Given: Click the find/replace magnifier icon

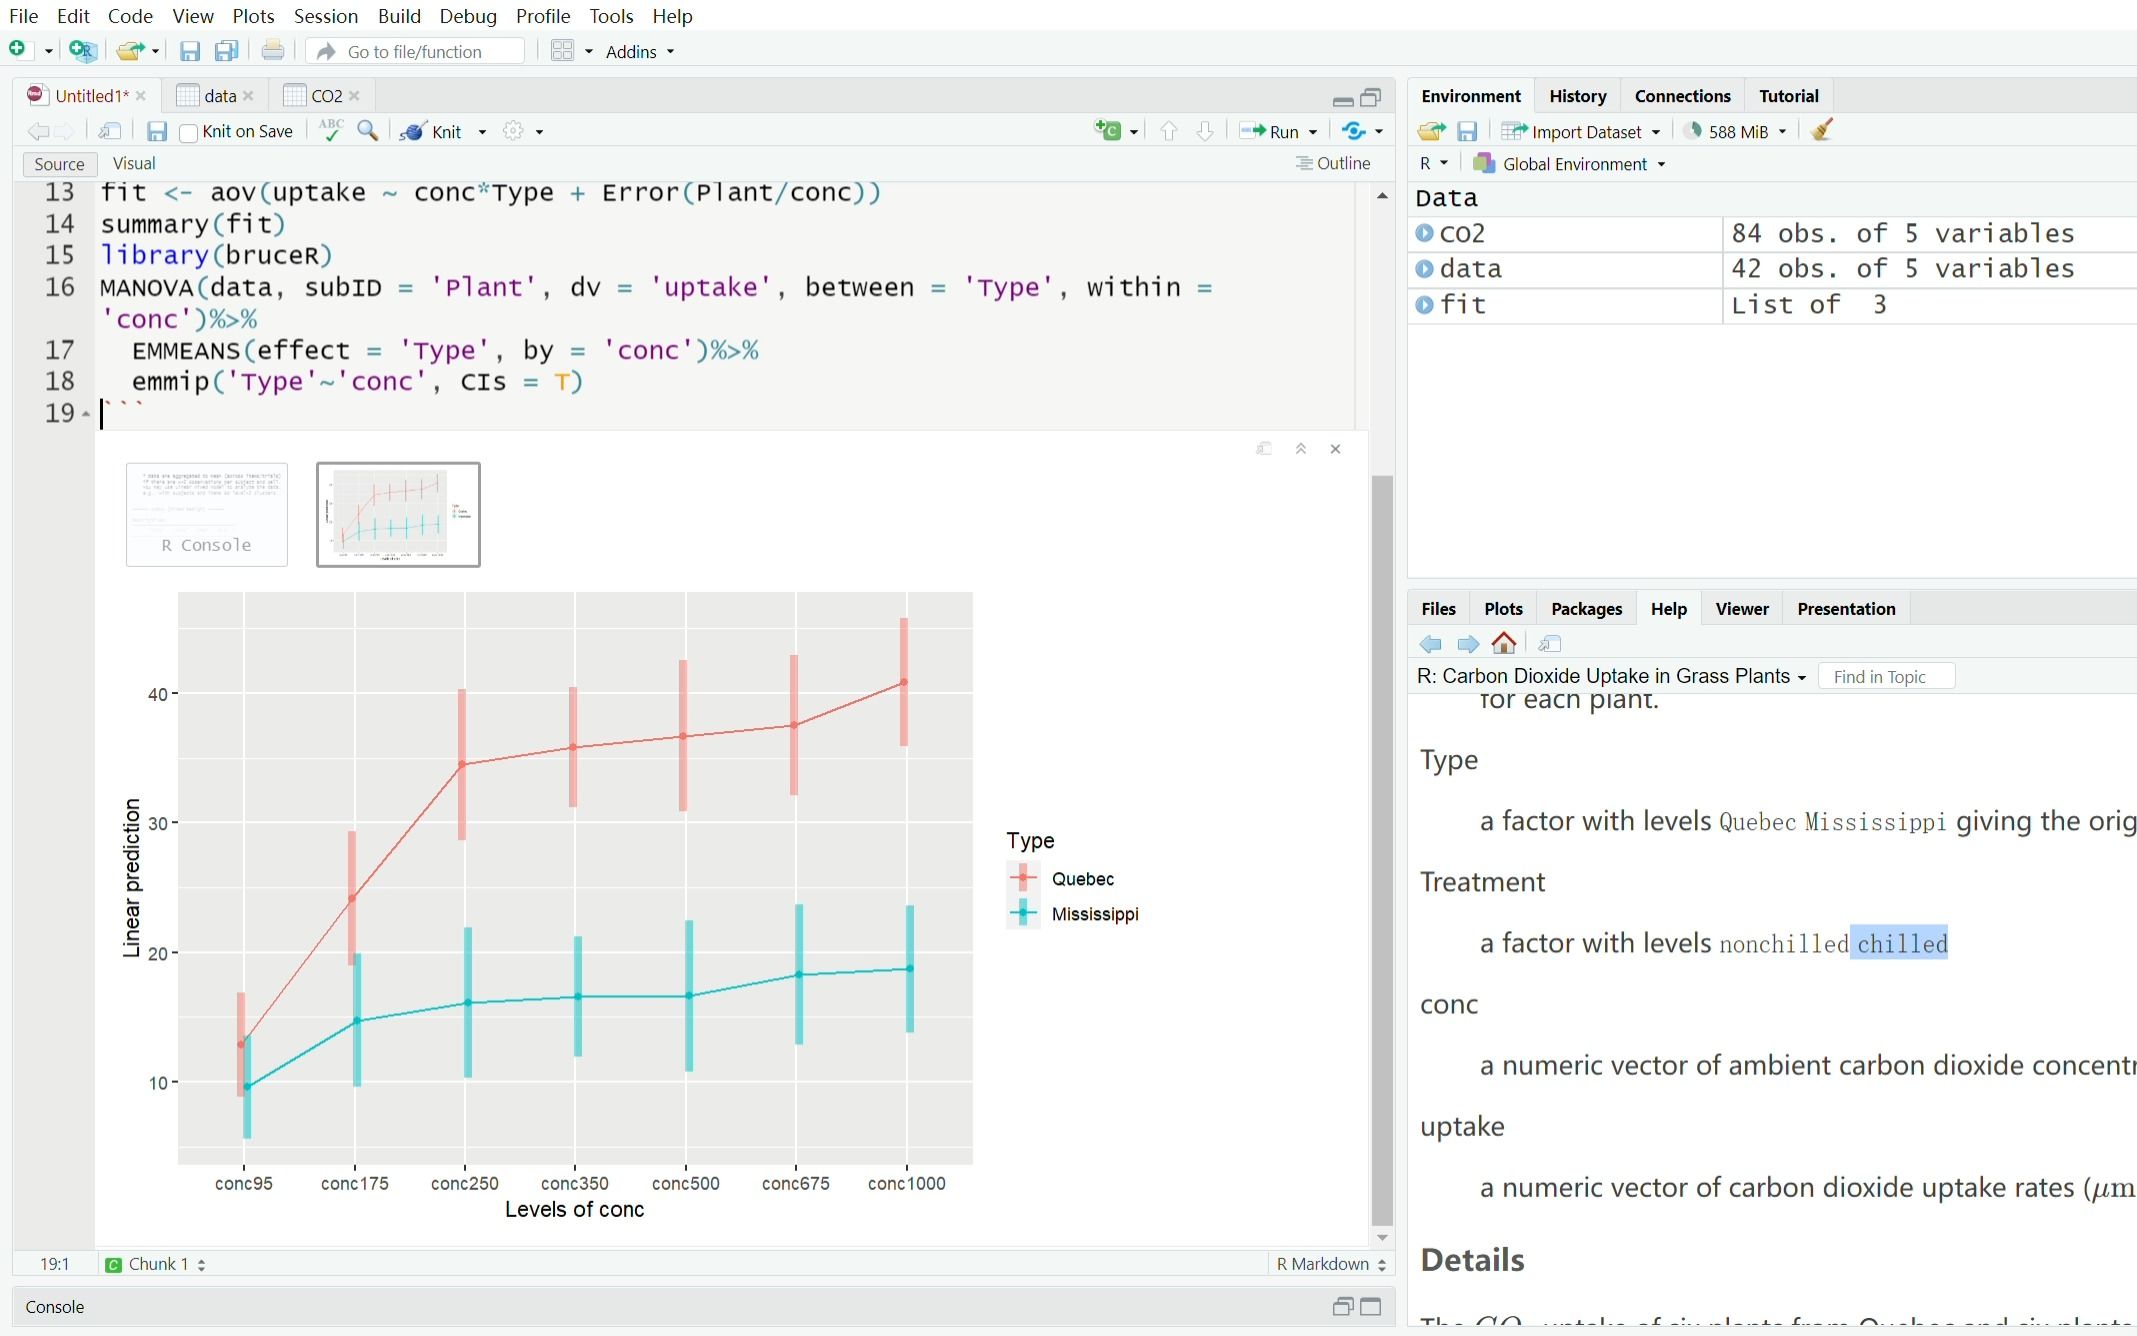Looking at the screenshot, I should pos(368,131).
